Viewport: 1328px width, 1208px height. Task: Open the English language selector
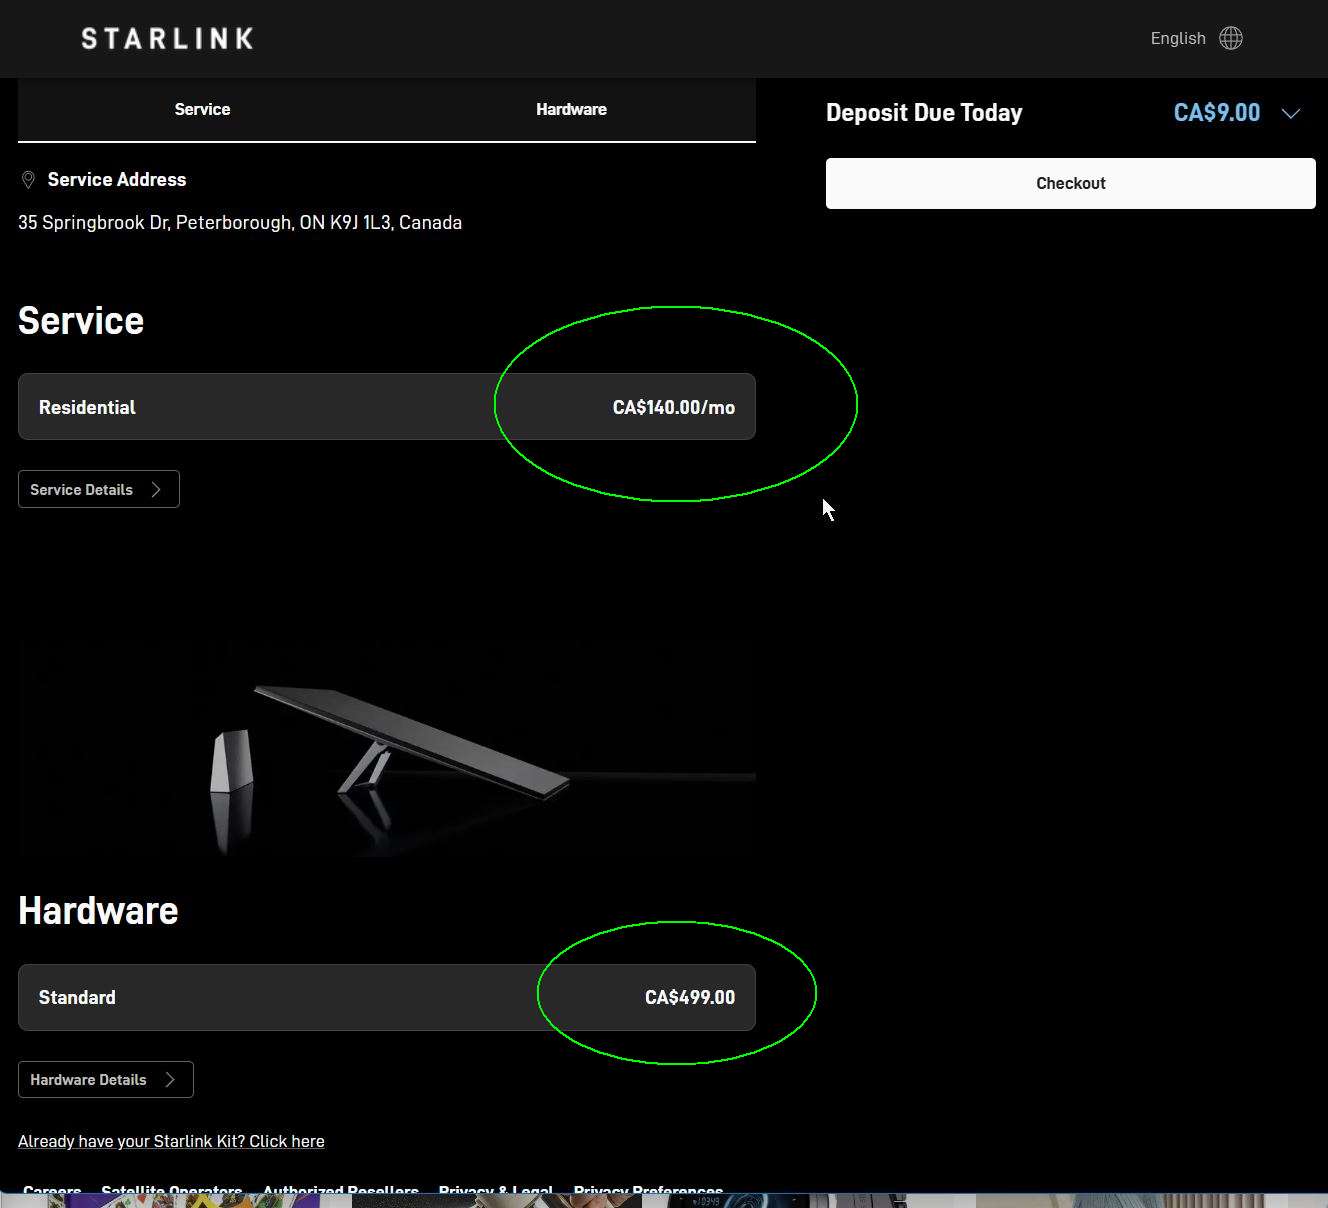coord(1178,38)
